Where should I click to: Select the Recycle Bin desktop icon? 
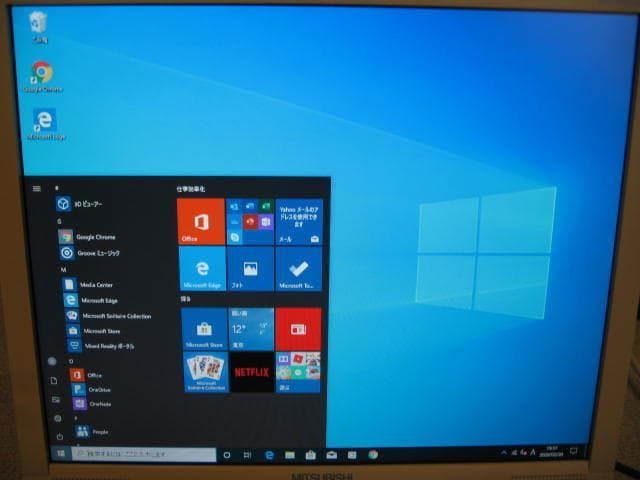click(39, 27)
